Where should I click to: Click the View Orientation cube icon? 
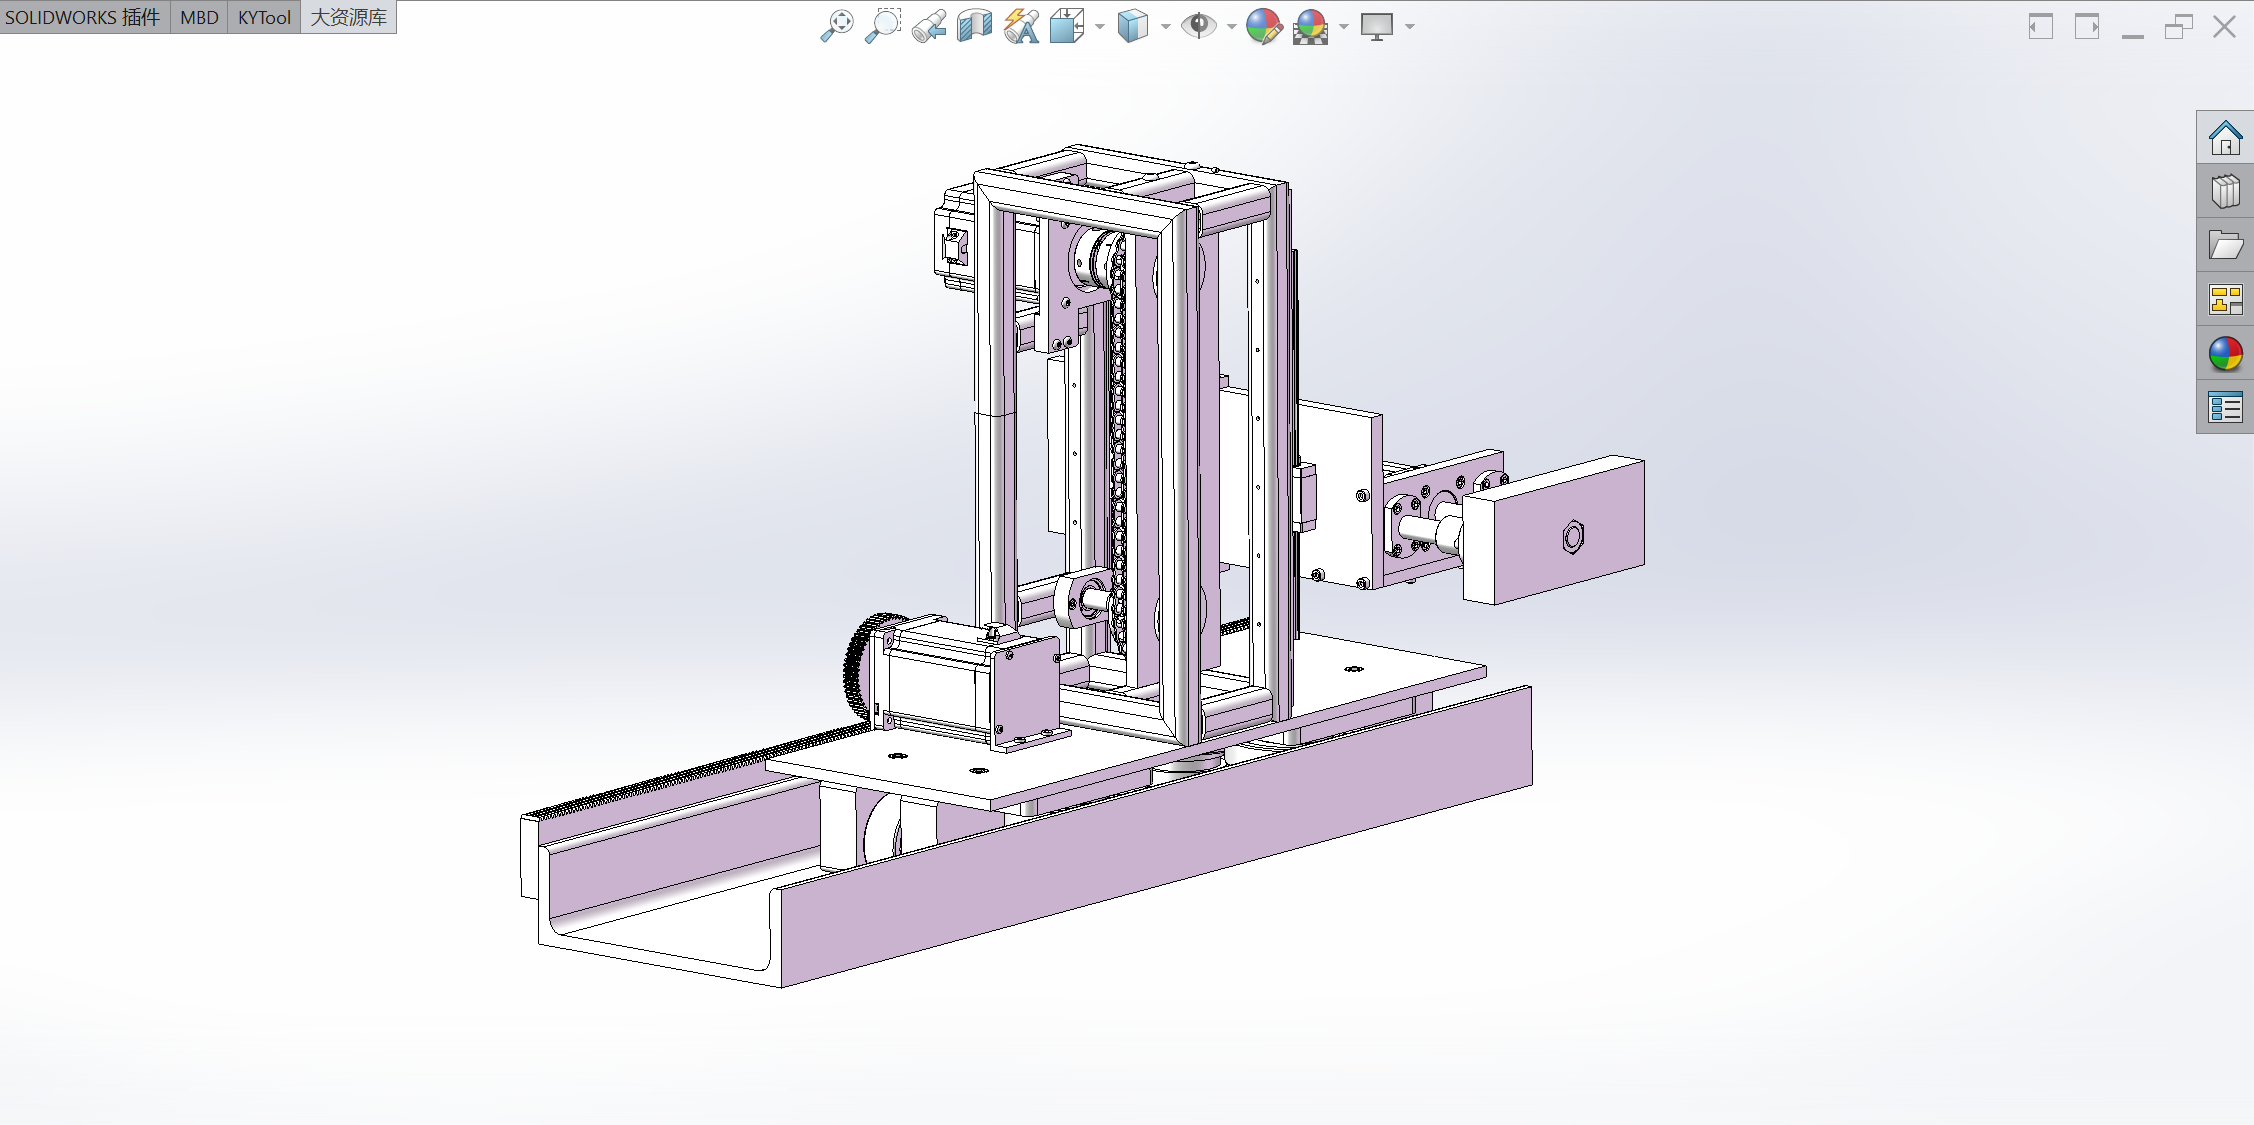1066,26
